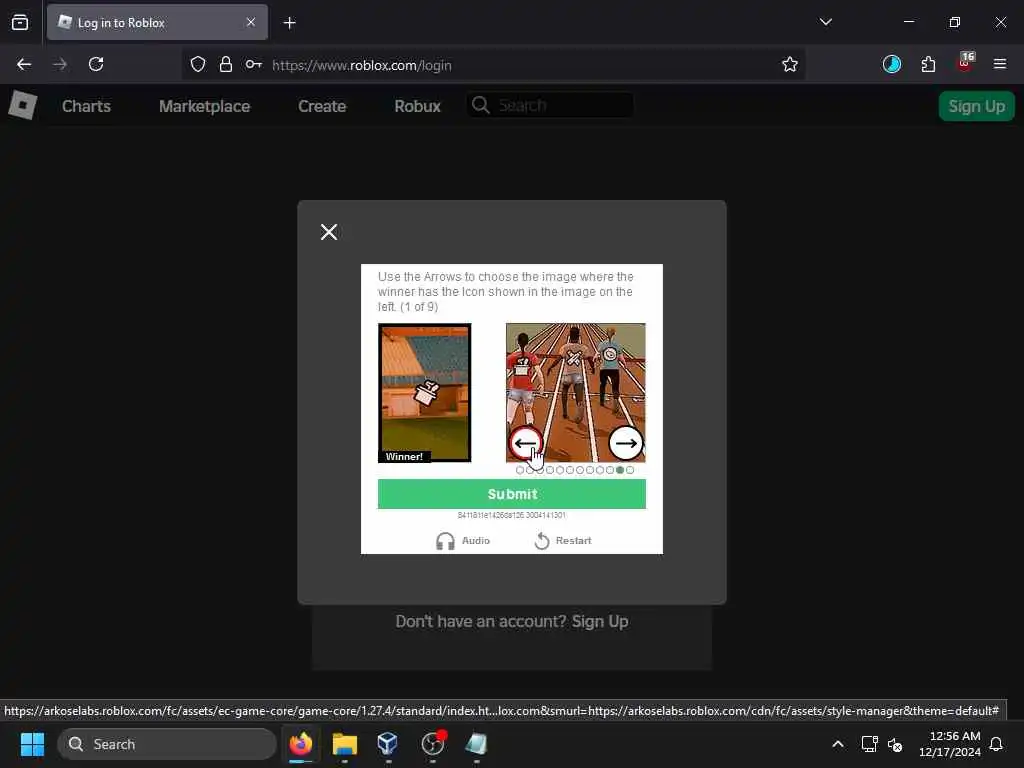Click the taskbar Search box

167,744
